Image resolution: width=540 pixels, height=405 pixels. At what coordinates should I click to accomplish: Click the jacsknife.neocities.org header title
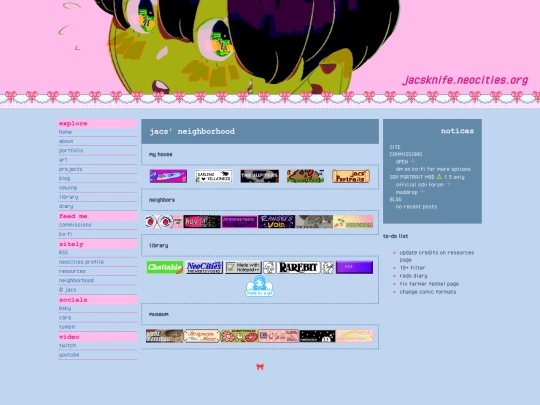[465, 80]
